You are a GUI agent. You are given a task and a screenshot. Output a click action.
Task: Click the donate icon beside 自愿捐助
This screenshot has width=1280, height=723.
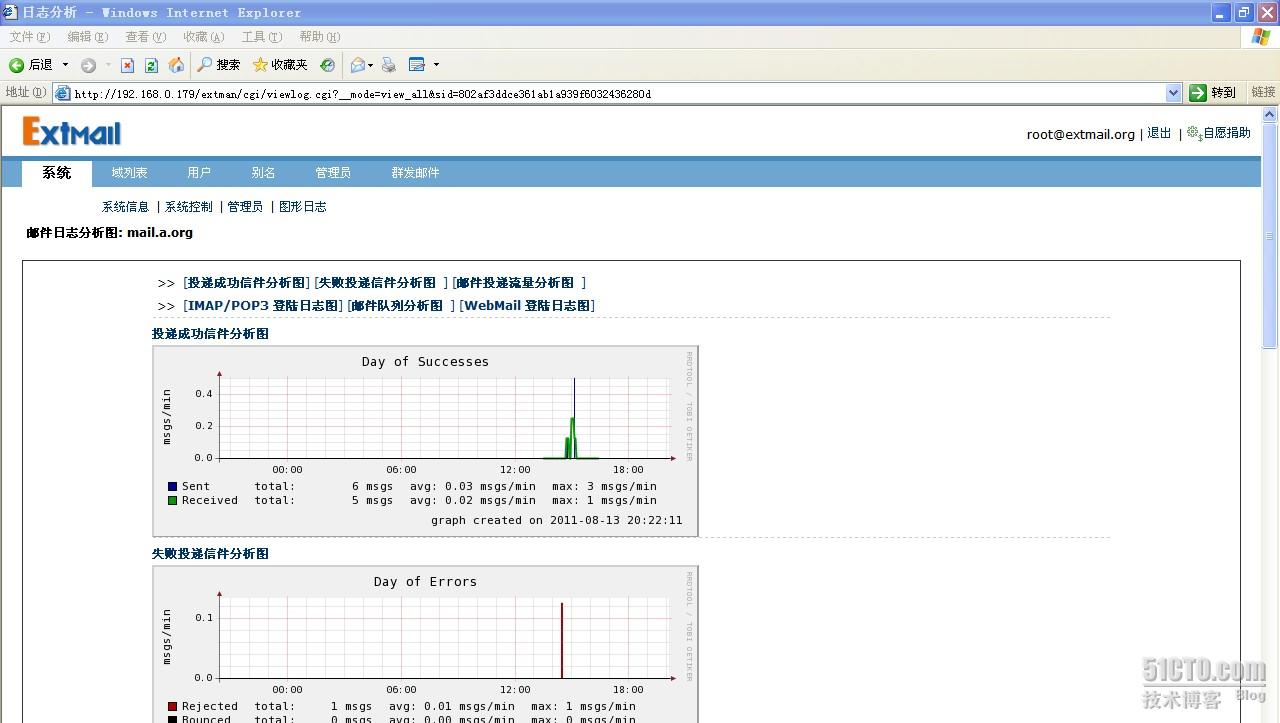point(1194,133)
